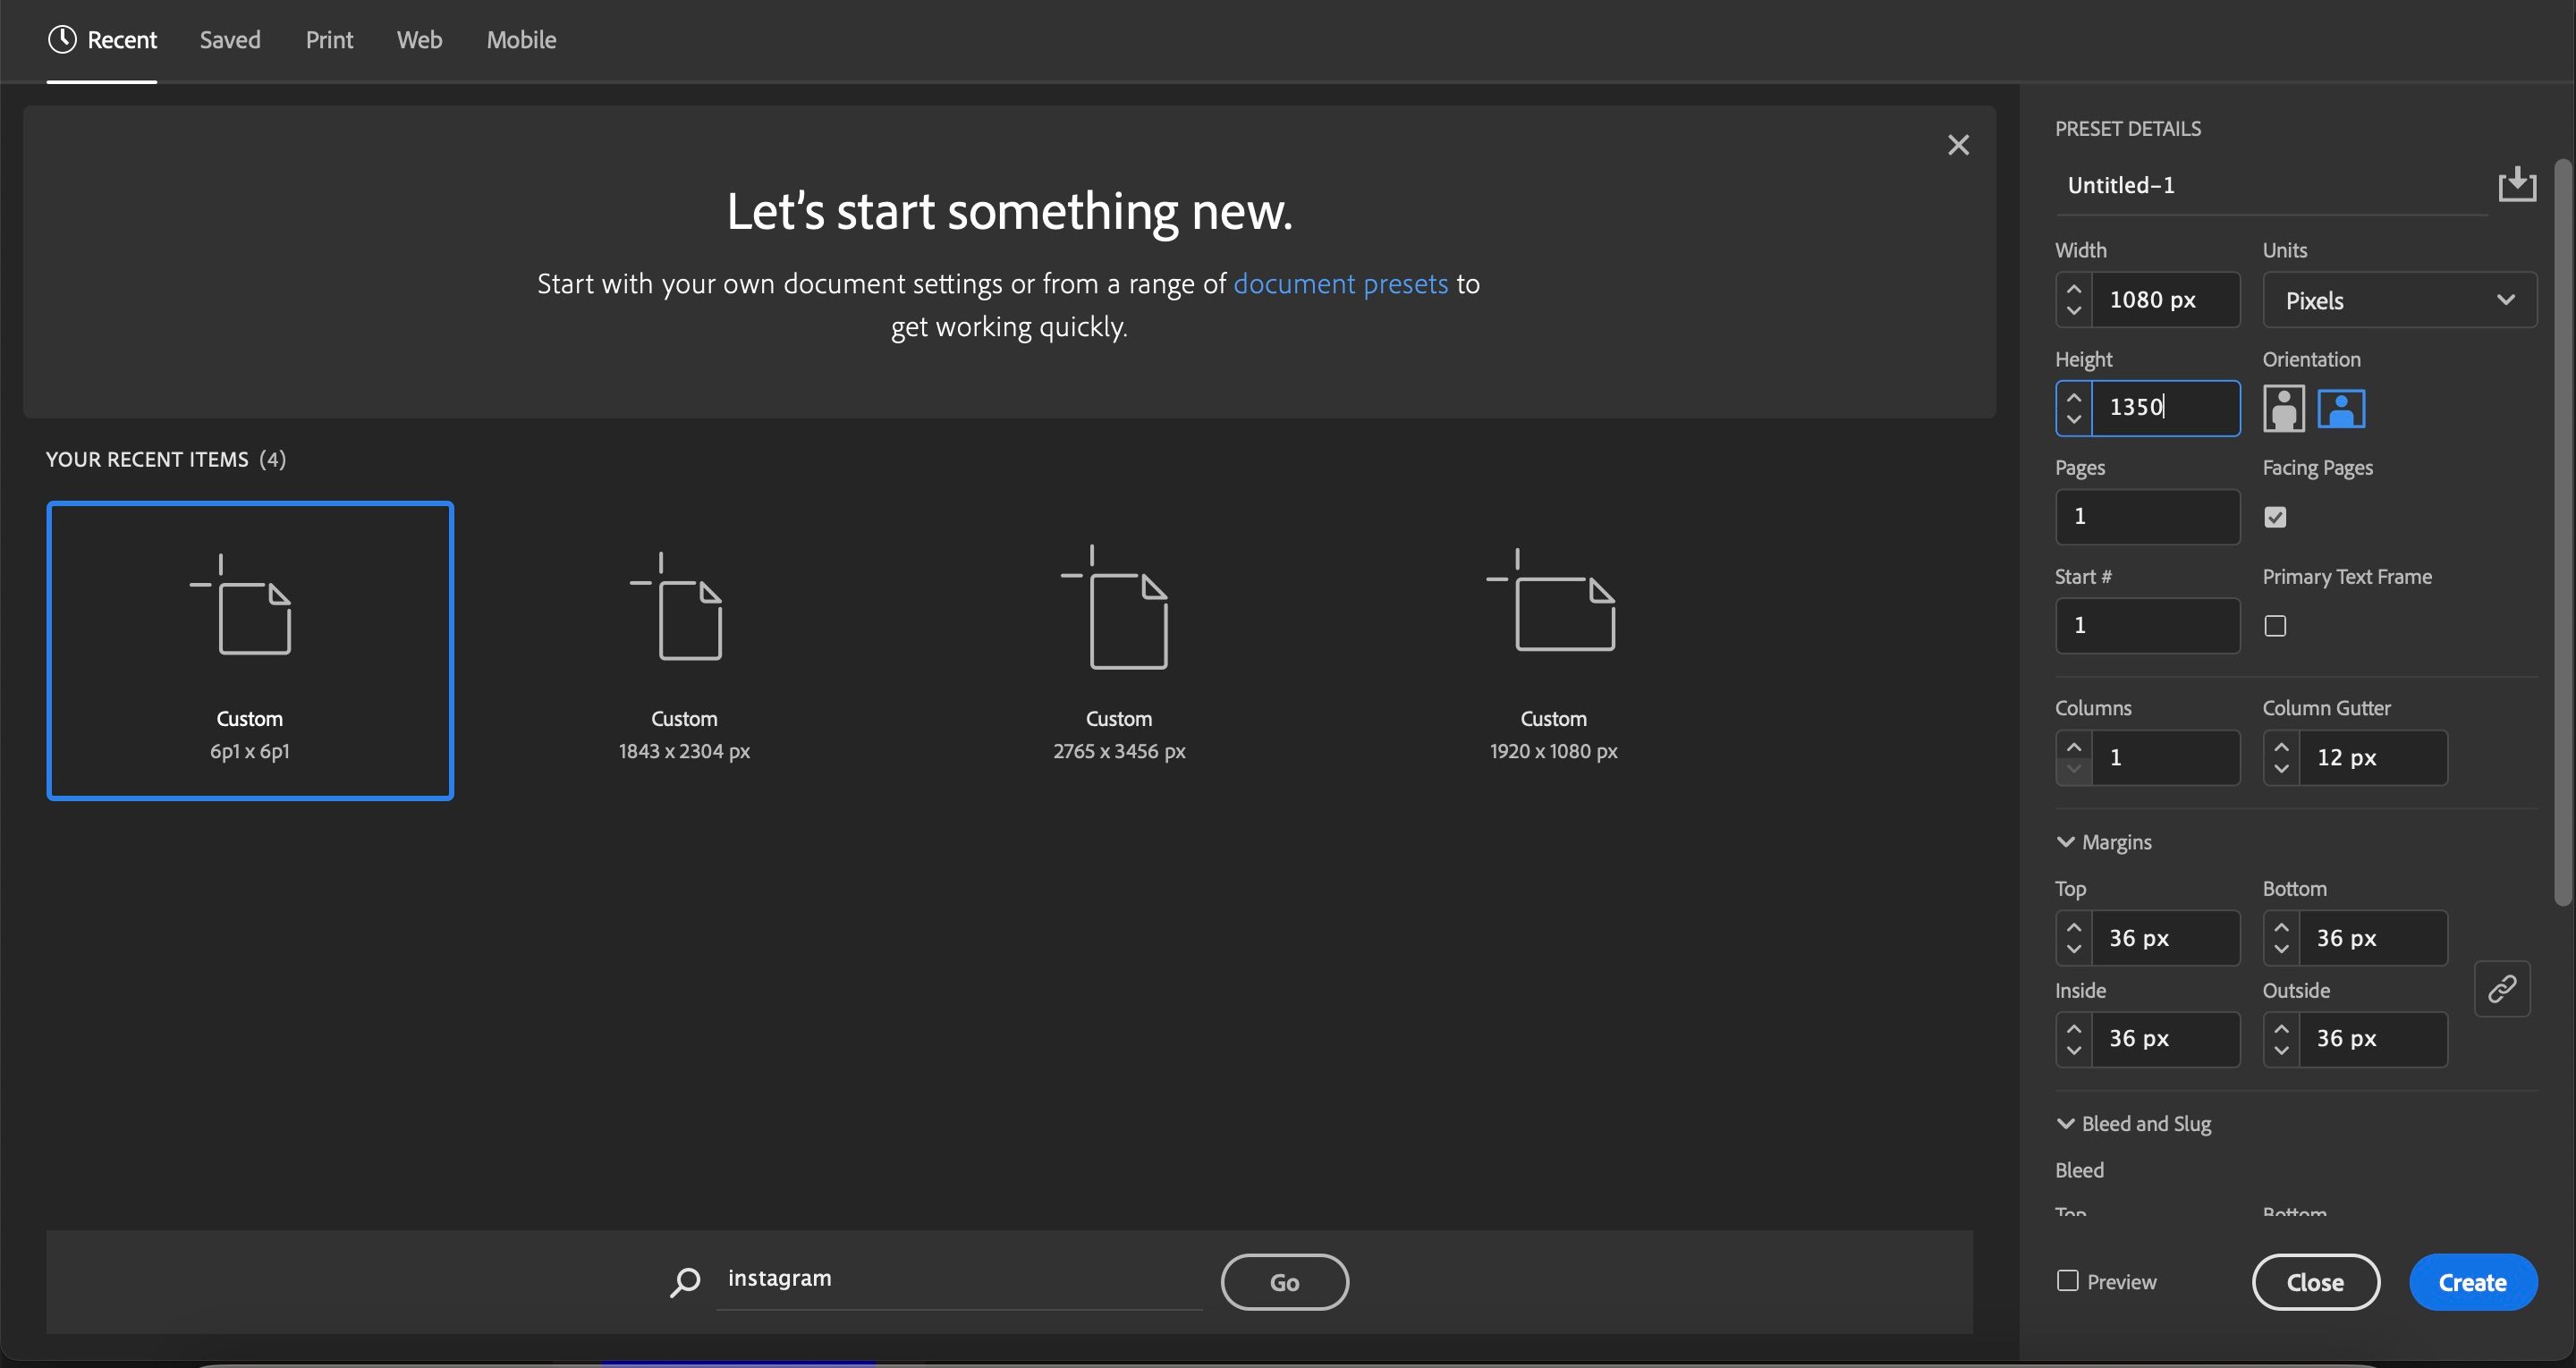Select portrait orientation
Screen dimensions: 2576x1368
(x=2285, y=408)
